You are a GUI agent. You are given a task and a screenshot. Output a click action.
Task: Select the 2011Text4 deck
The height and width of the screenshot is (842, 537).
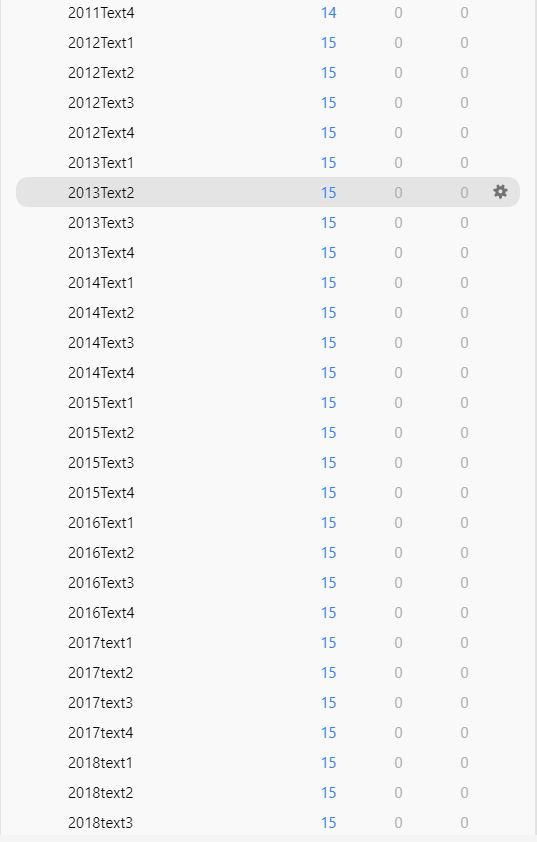tap(101, 13)
